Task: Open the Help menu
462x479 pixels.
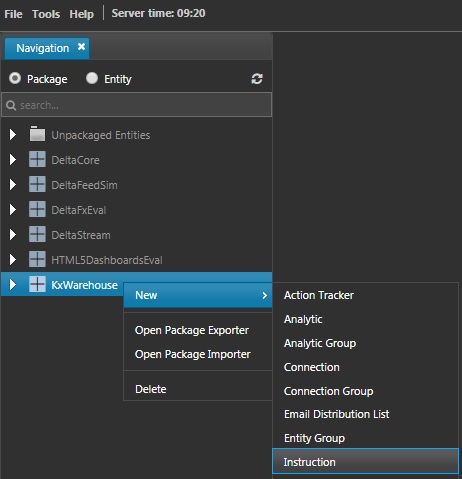Action: (x=82, y=14)
